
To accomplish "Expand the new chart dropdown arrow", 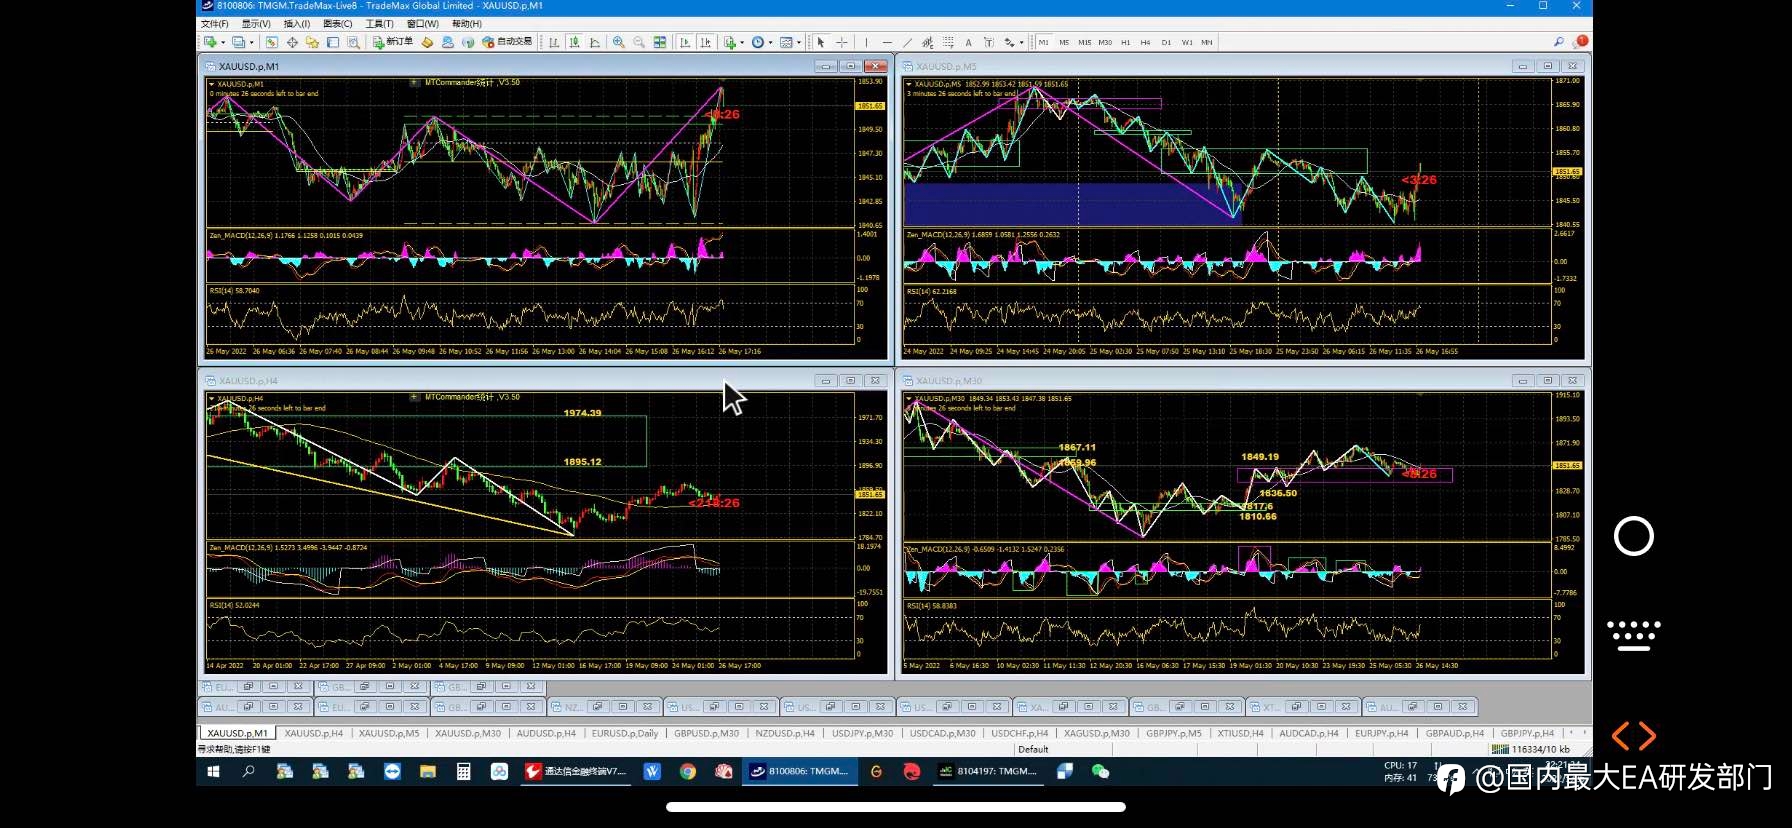I will click(x=223, y=42).
